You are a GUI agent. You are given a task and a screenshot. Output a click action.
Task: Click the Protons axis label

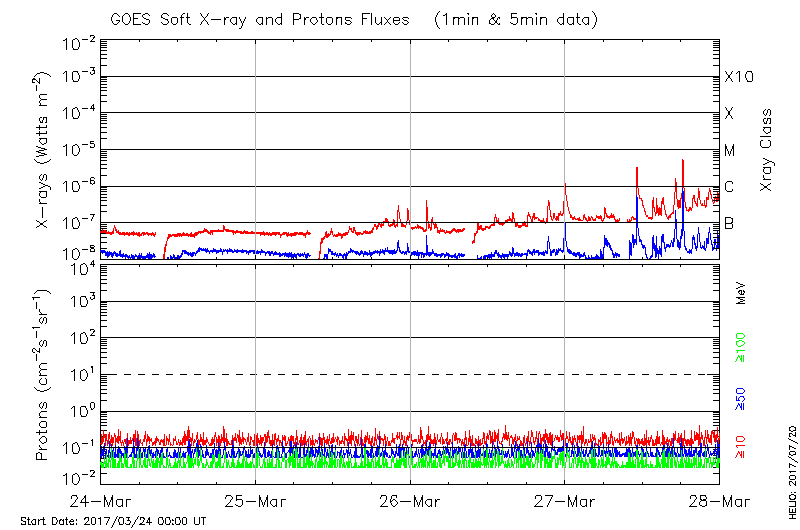(x=43, y=375)
